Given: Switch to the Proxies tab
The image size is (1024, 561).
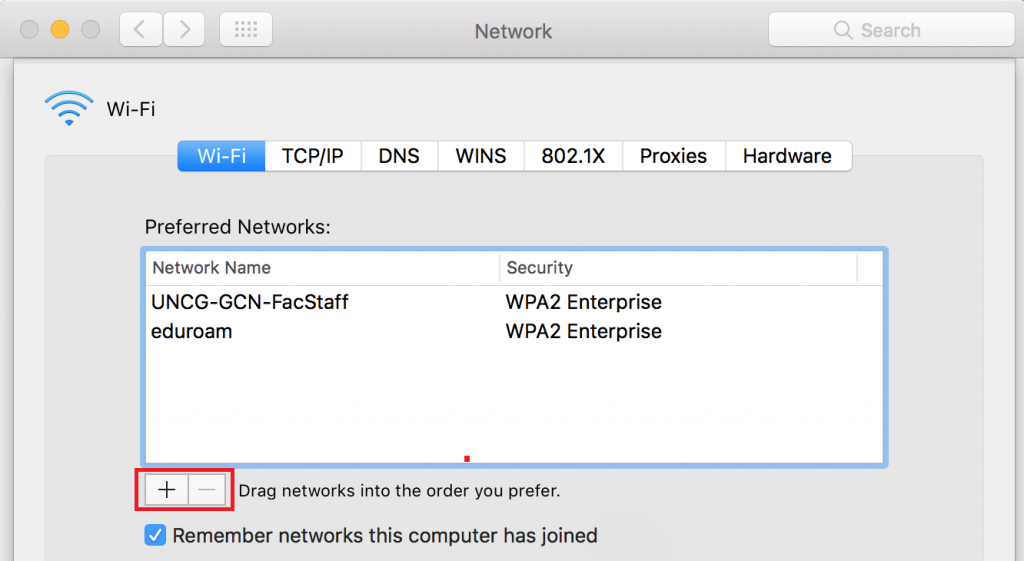Looking at the screenshot, I should [x=673, y=156].
